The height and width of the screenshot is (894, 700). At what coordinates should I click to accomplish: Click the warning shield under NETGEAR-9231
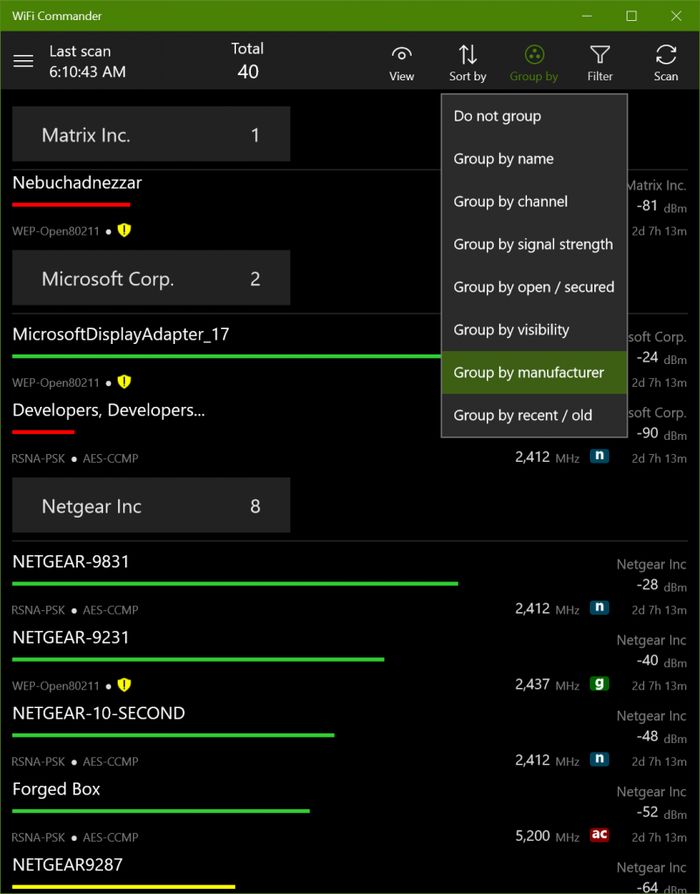pos(124,685)
